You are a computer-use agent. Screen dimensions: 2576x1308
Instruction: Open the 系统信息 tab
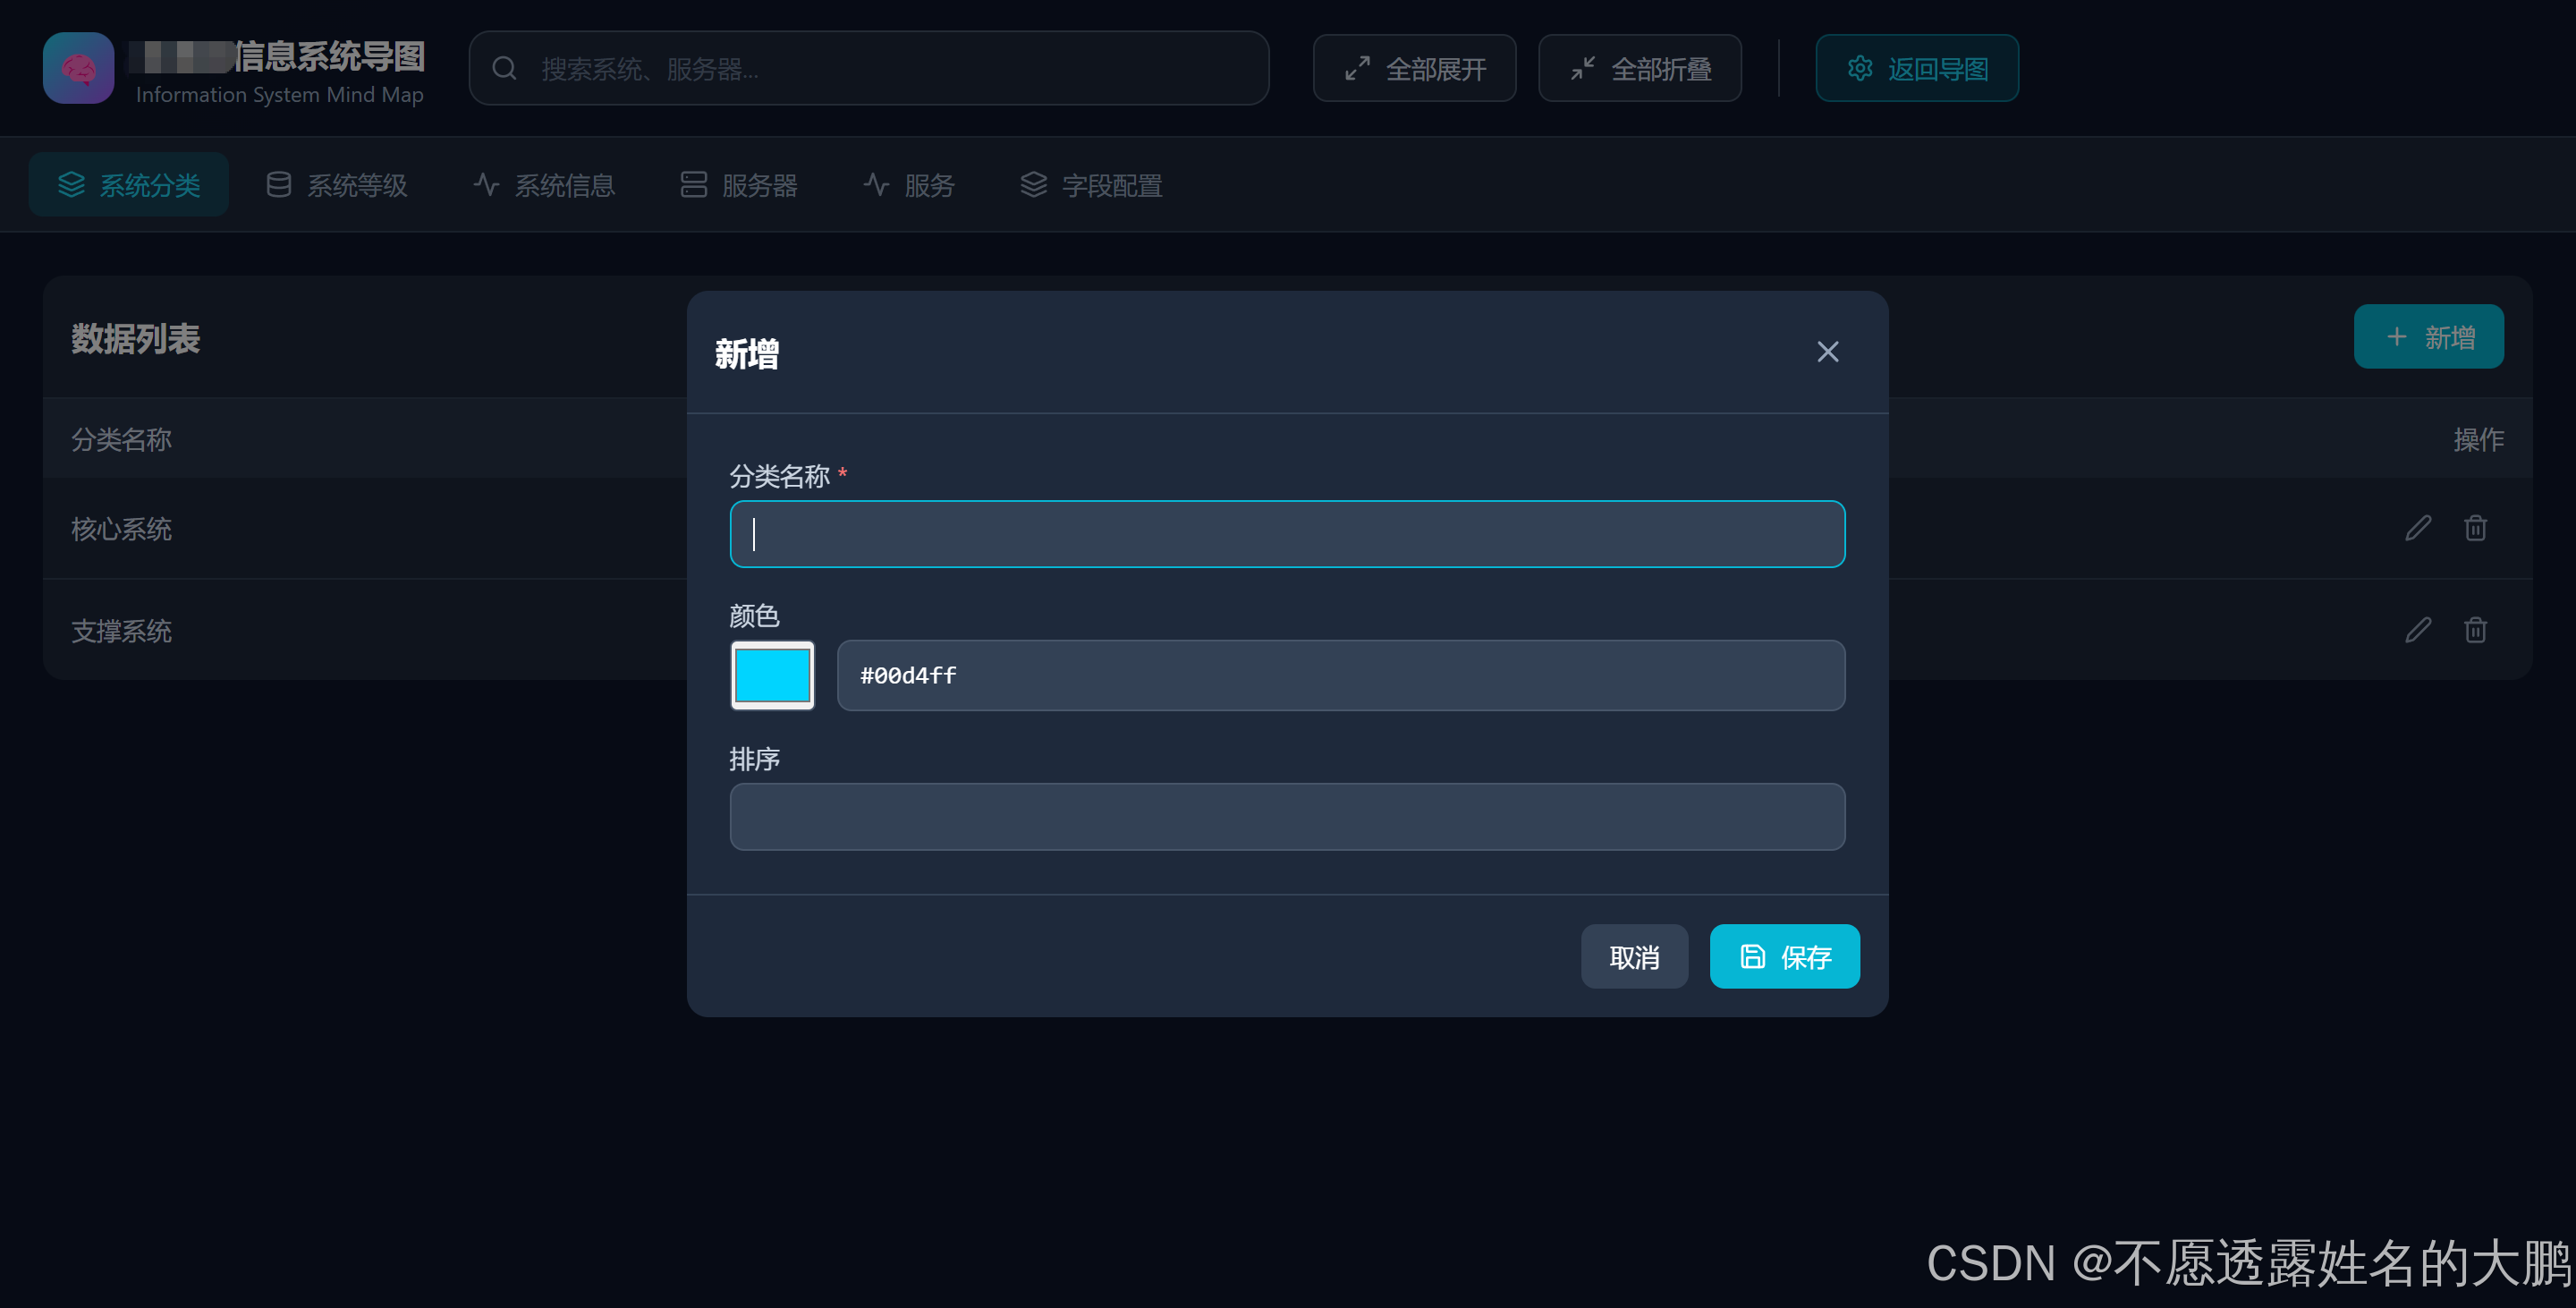click(x=544, y=185)
